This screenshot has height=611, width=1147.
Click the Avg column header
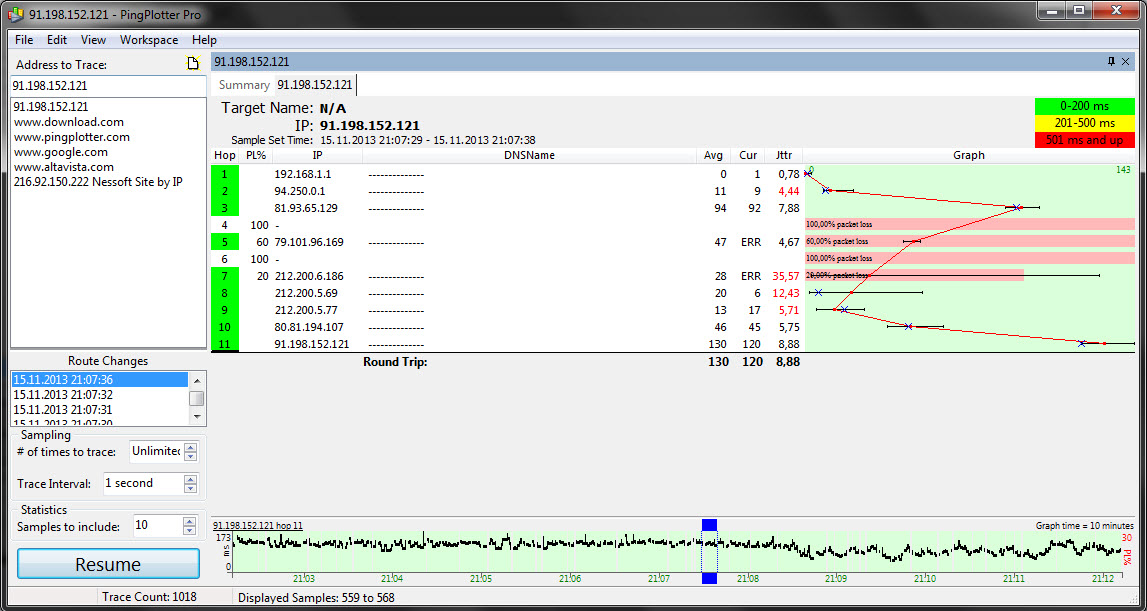coord(713,155)
